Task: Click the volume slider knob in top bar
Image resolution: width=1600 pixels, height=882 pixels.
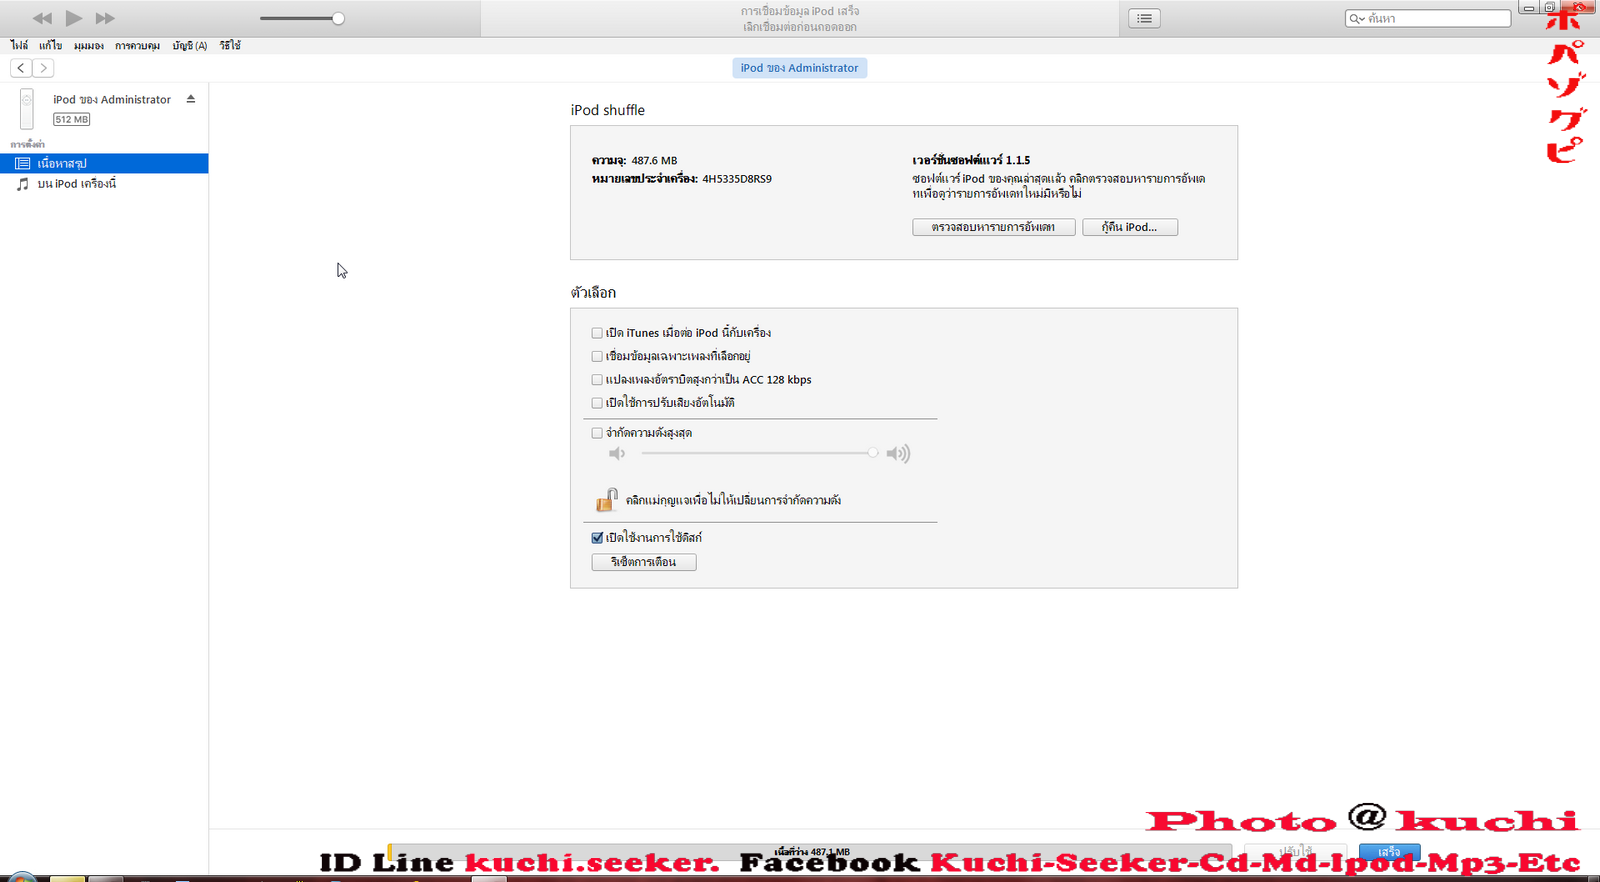Action: click(x=338, y=18)
